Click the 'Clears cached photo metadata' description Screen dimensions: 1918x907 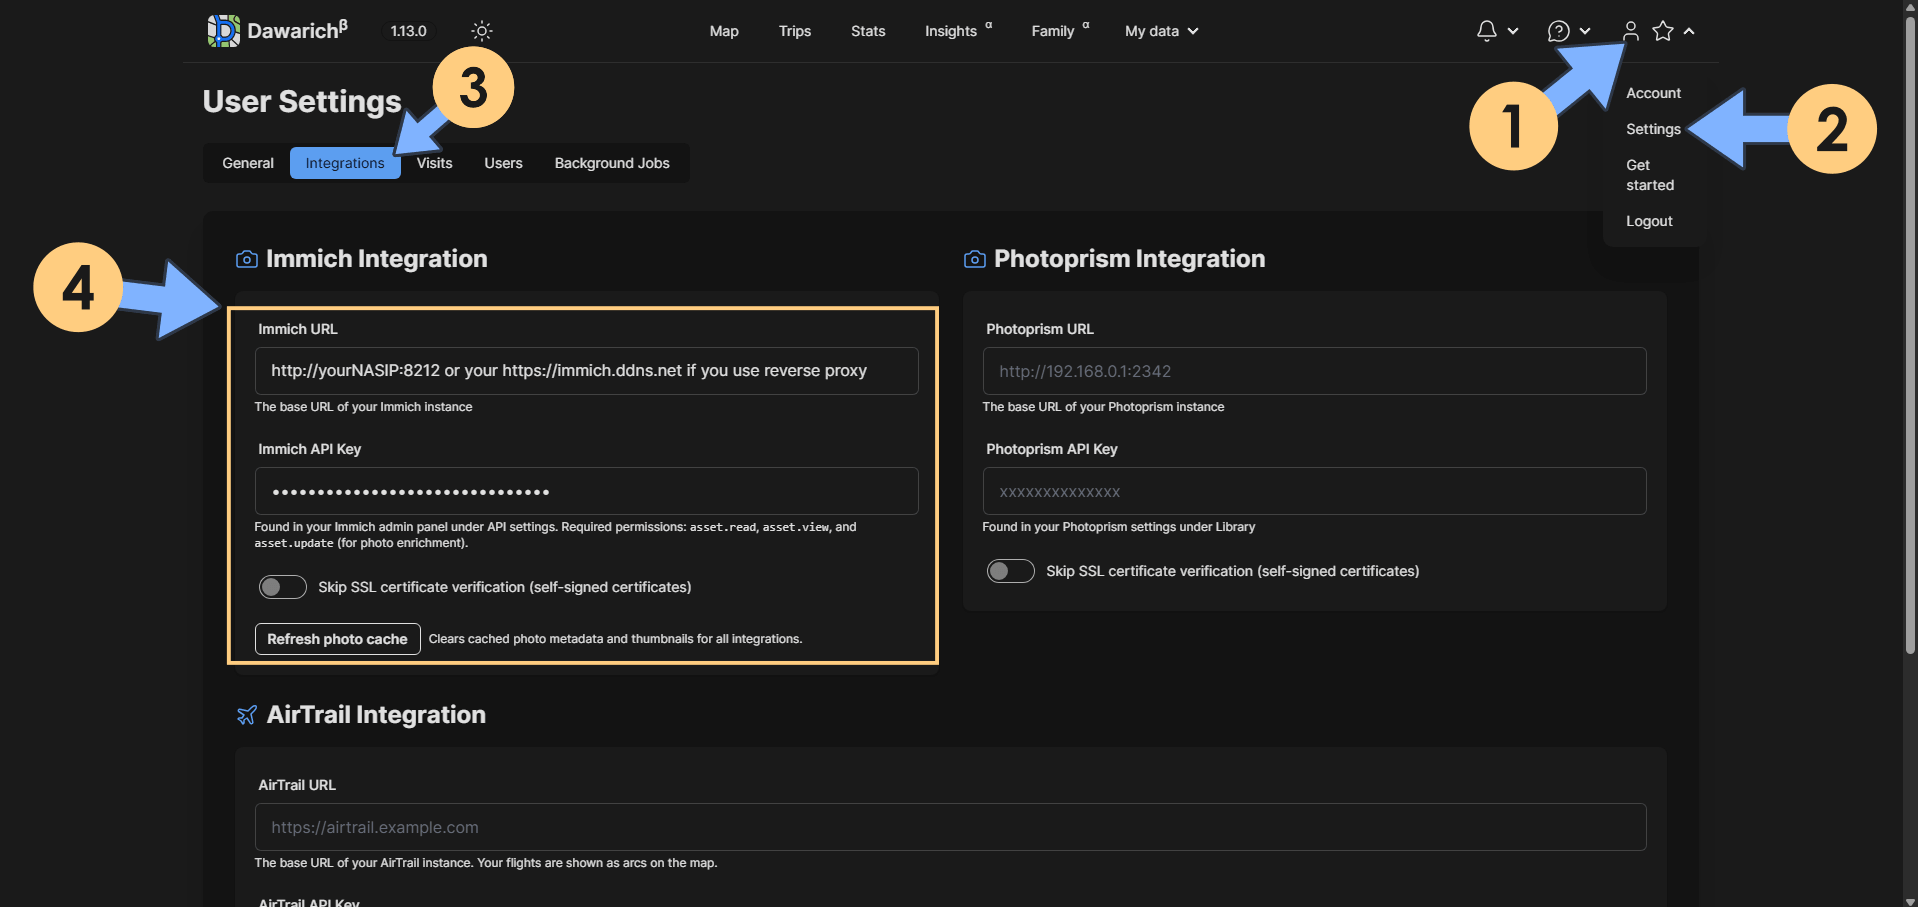click(616, 639)
